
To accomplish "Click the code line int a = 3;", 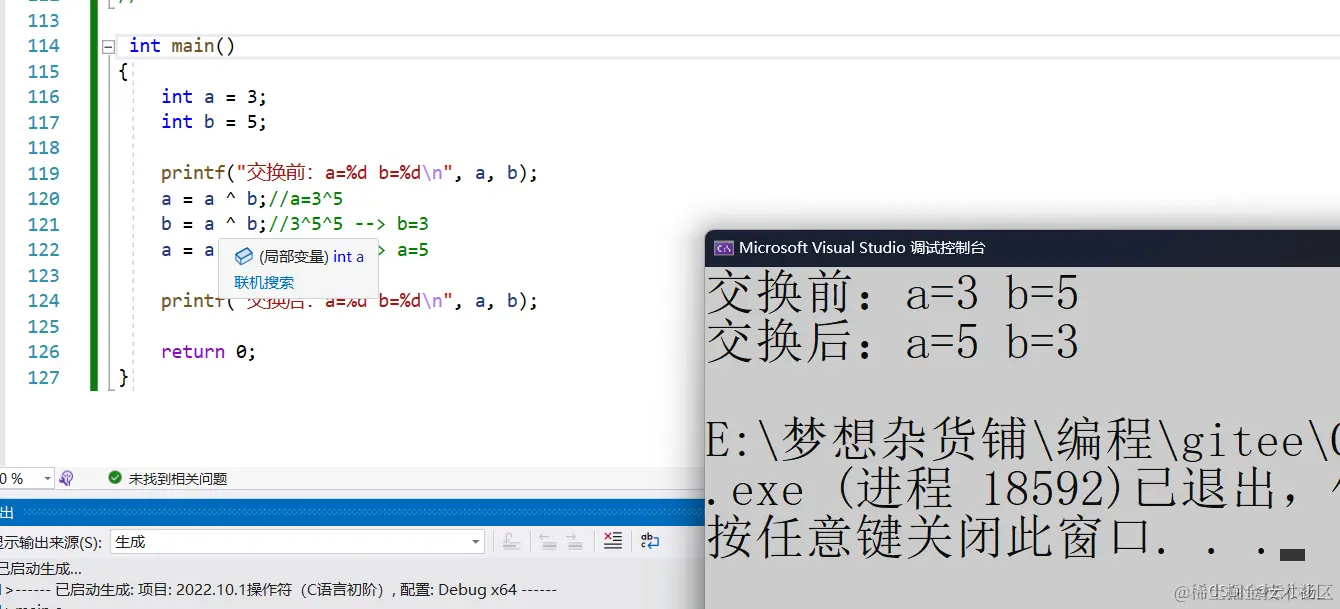I will (x=214, y=97).
